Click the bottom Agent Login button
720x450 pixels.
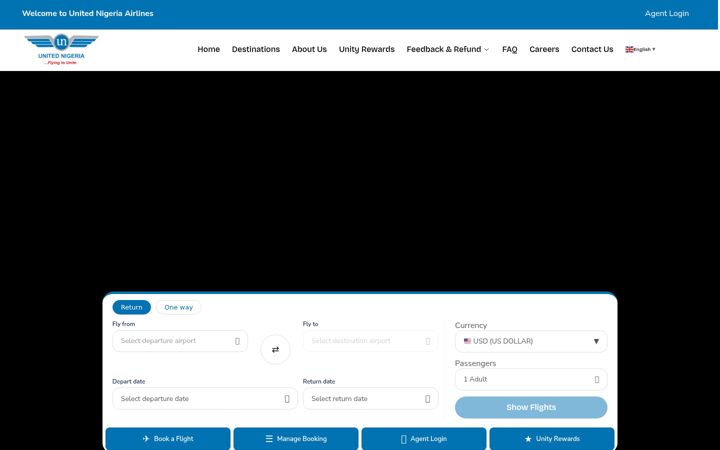(x=424, y=439)
